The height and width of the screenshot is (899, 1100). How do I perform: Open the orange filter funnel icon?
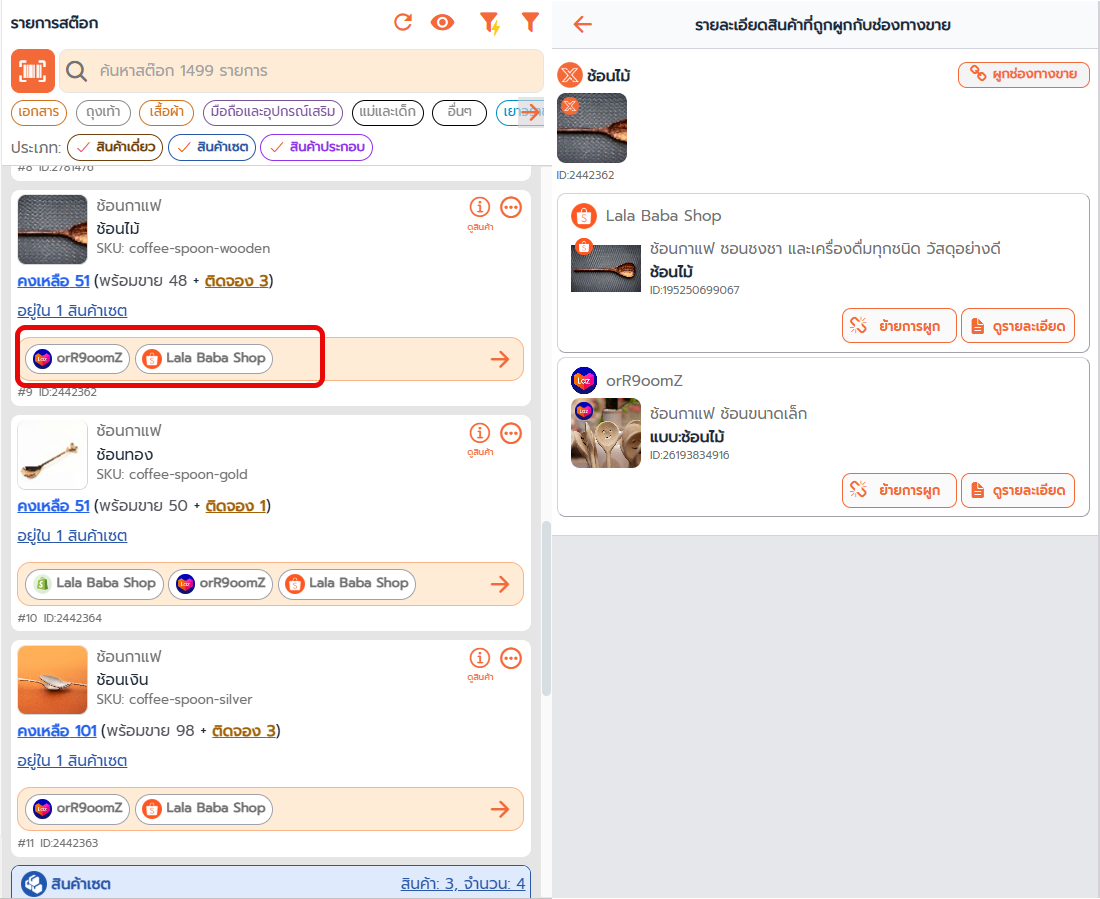click(x=530, y=22)
